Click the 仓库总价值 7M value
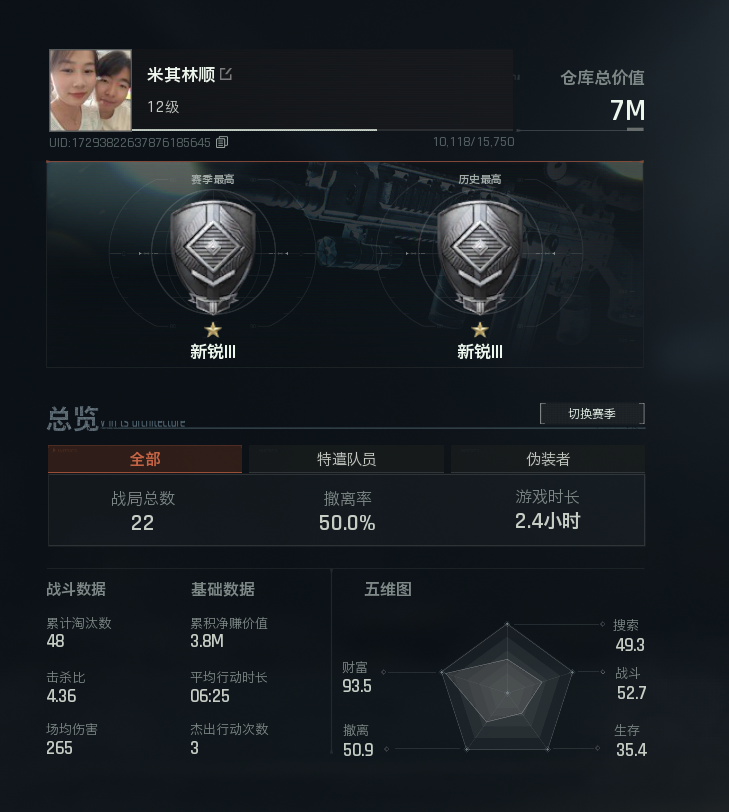729x812 pixels. click(627, 110)
